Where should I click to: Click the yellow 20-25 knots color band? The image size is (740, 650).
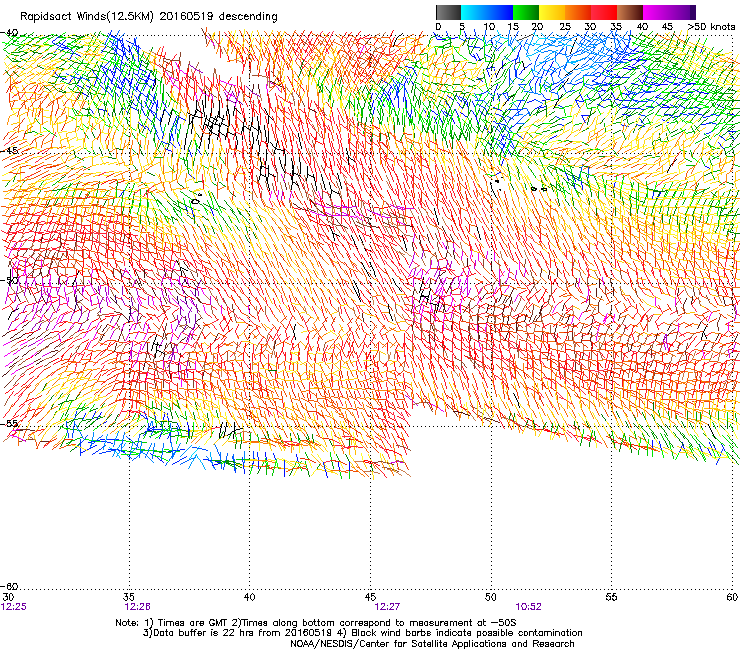point(552,12)
